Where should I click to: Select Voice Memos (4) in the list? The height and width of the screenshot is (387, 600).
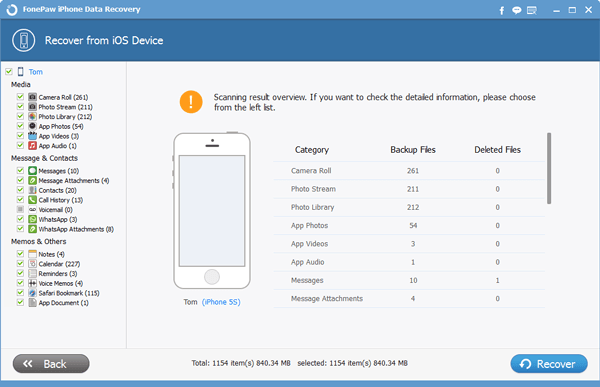[x=60, y=284]
